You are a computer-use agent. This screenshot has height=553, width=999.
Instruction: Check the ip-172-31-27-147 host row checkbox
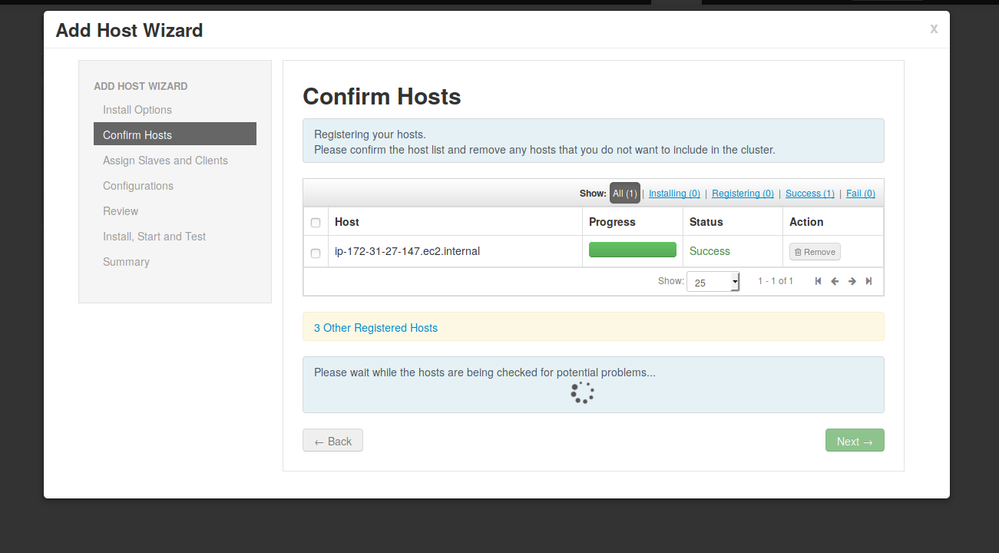point(316,253)
